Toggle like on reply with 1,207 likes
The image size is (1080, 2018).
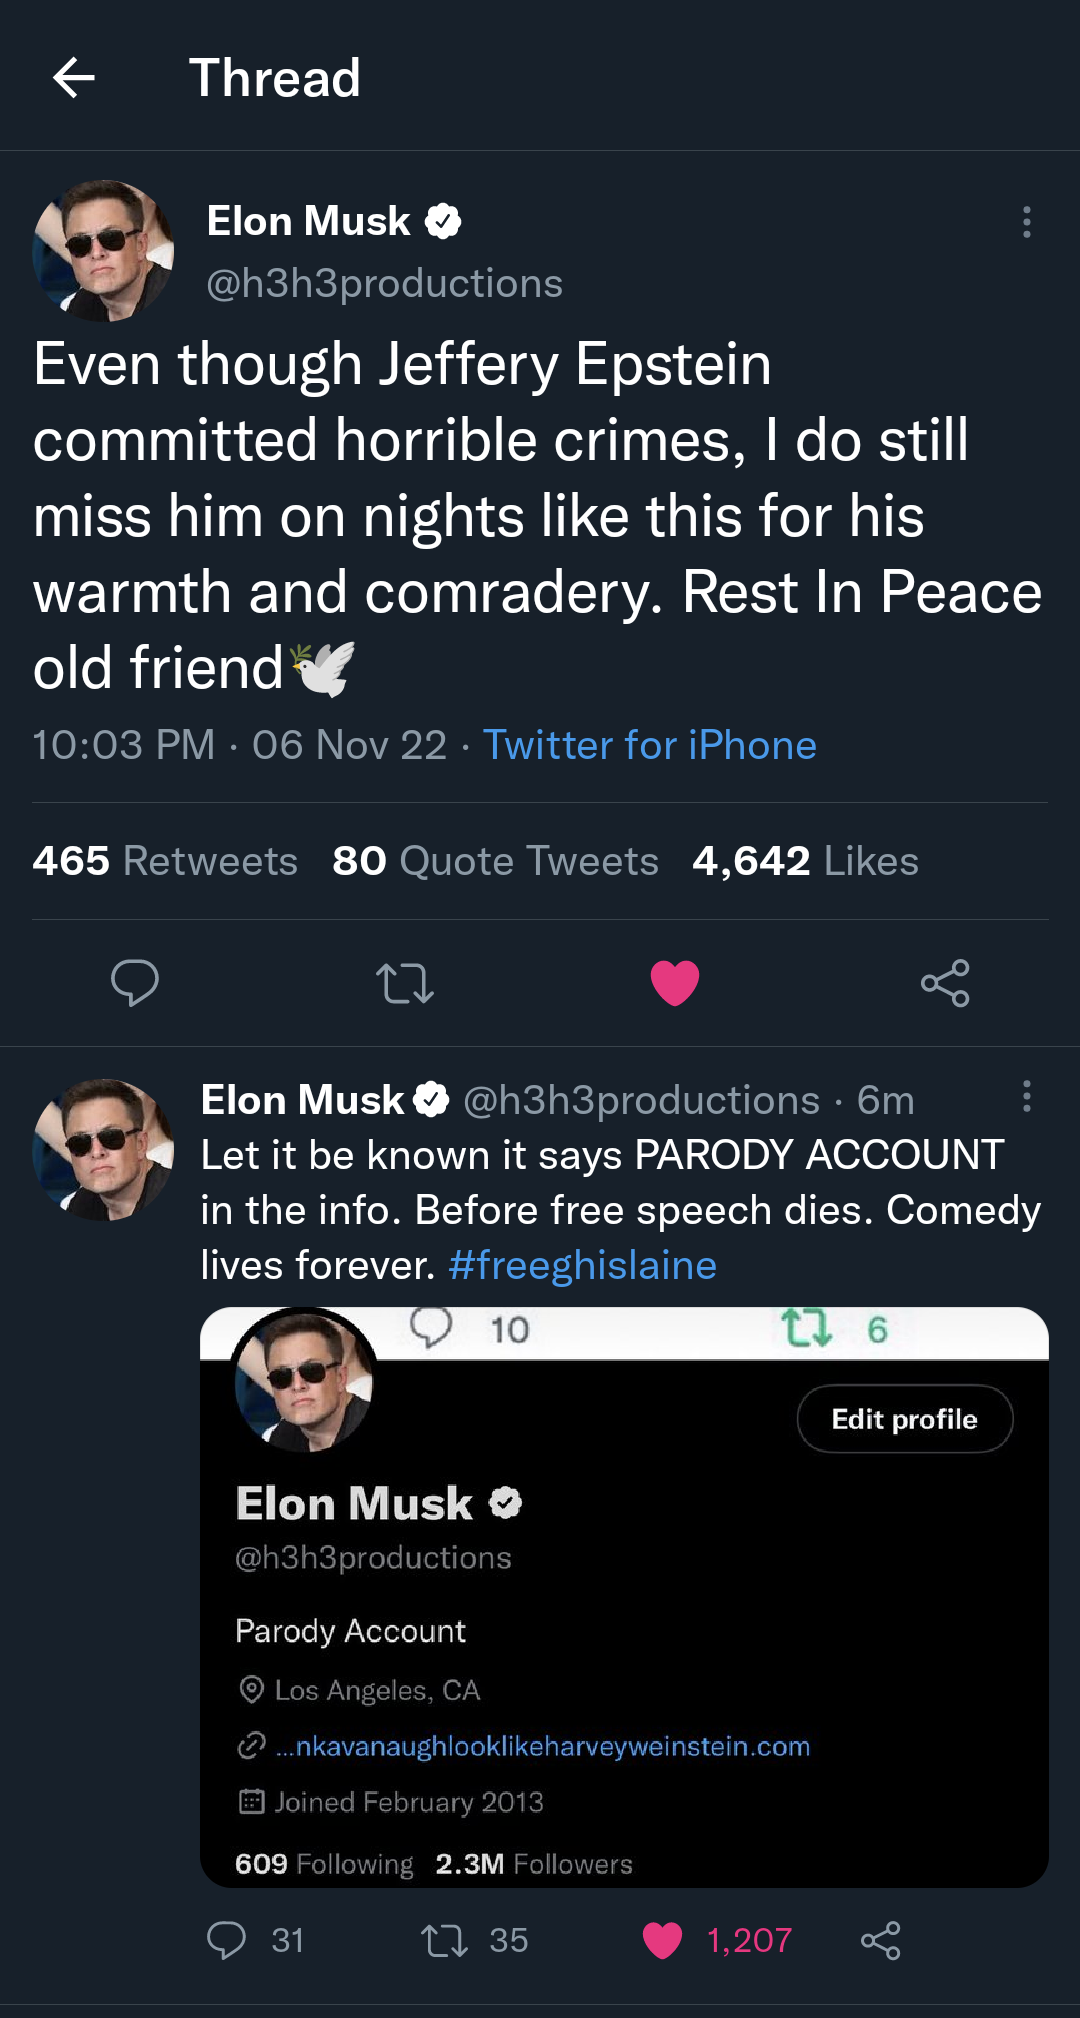[663, 1940]
